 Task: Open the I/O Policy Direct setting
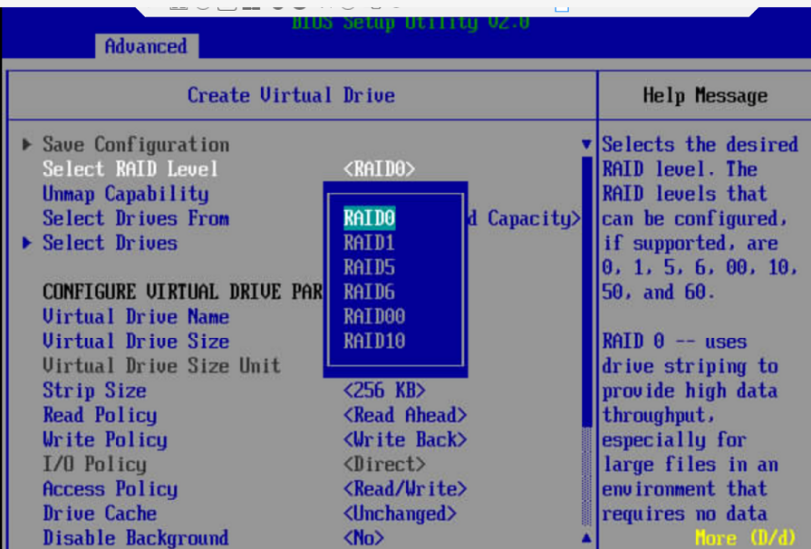tap(384, 464)
